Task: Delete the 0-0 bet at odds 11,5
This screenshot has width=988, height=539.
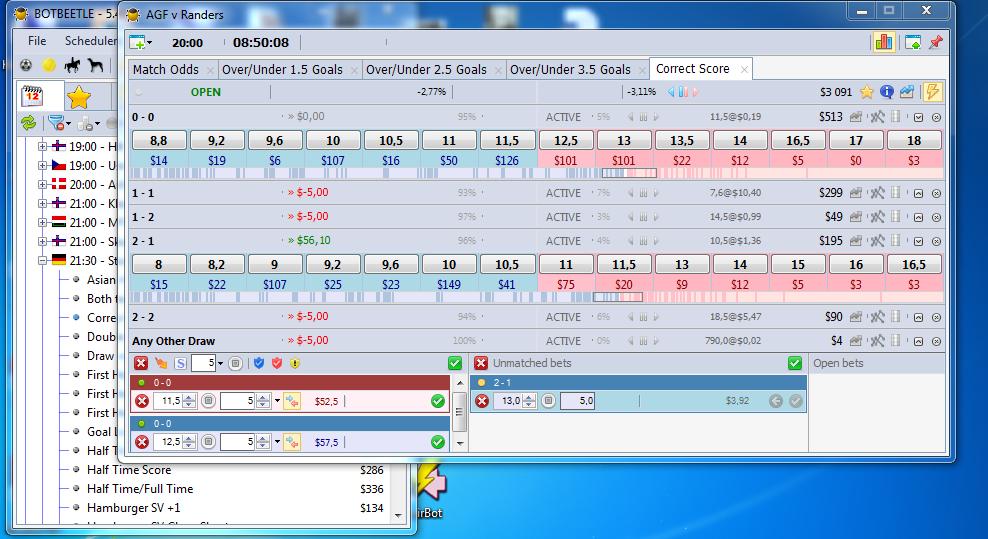Action: [x=142, y=401]
